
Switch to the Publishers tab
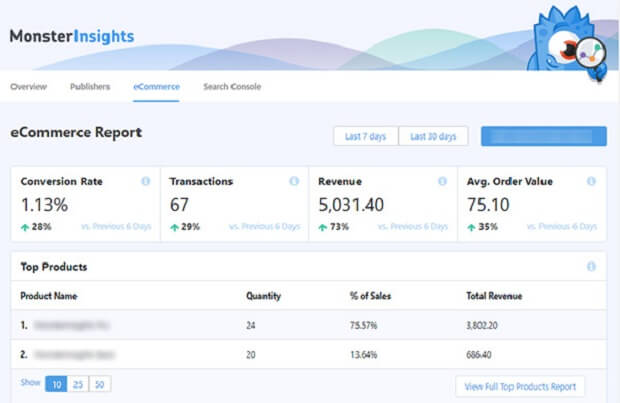coord(90,87)
